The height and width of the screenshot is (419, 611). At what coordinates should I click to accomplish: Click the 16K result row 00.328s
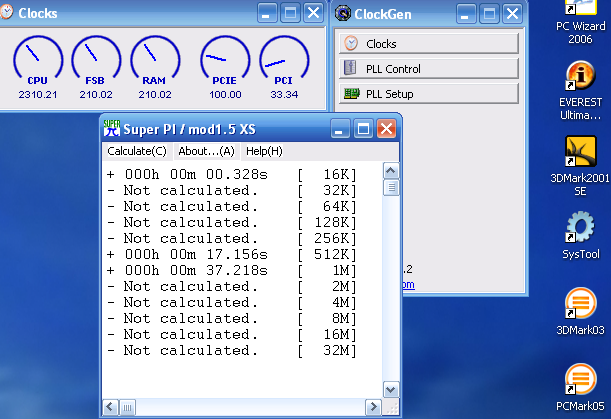click(x=231, y=174)
